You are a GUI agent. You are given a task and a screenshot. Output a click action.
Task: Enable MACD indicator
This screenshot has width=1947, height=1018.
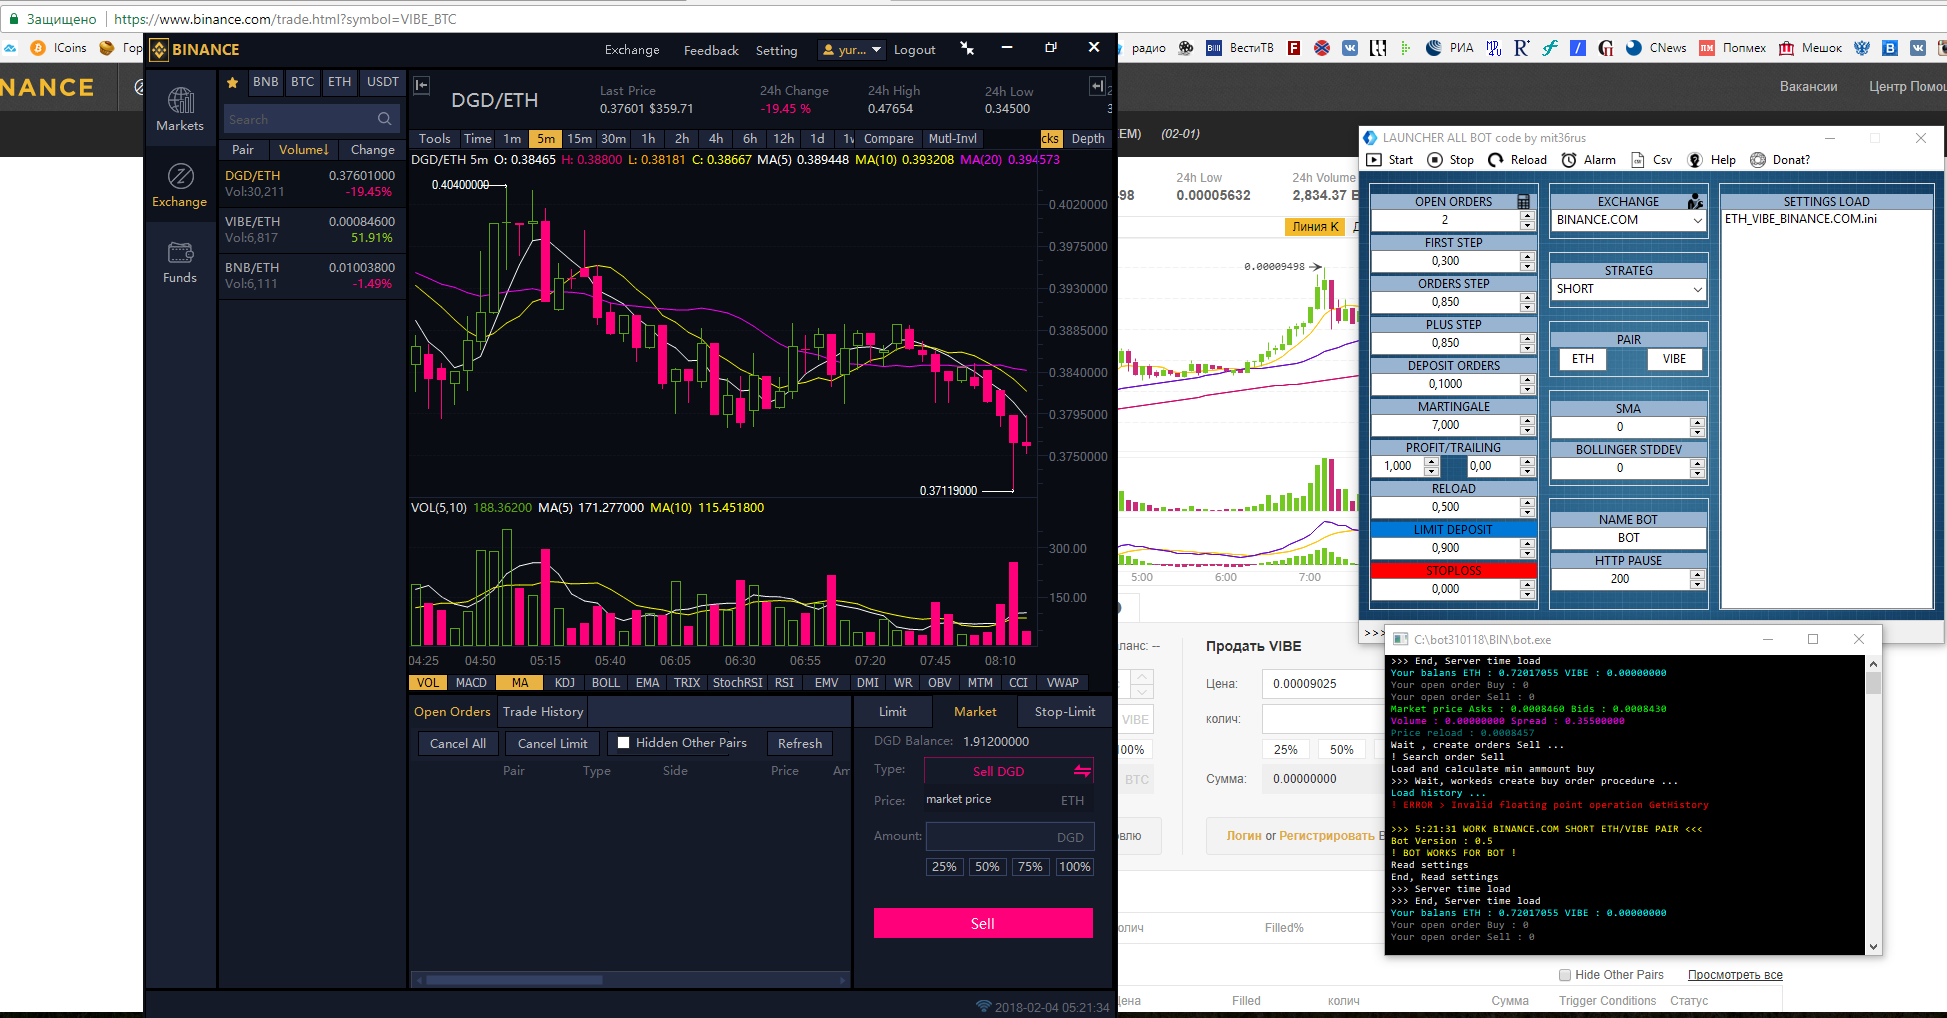pos(471,683)
